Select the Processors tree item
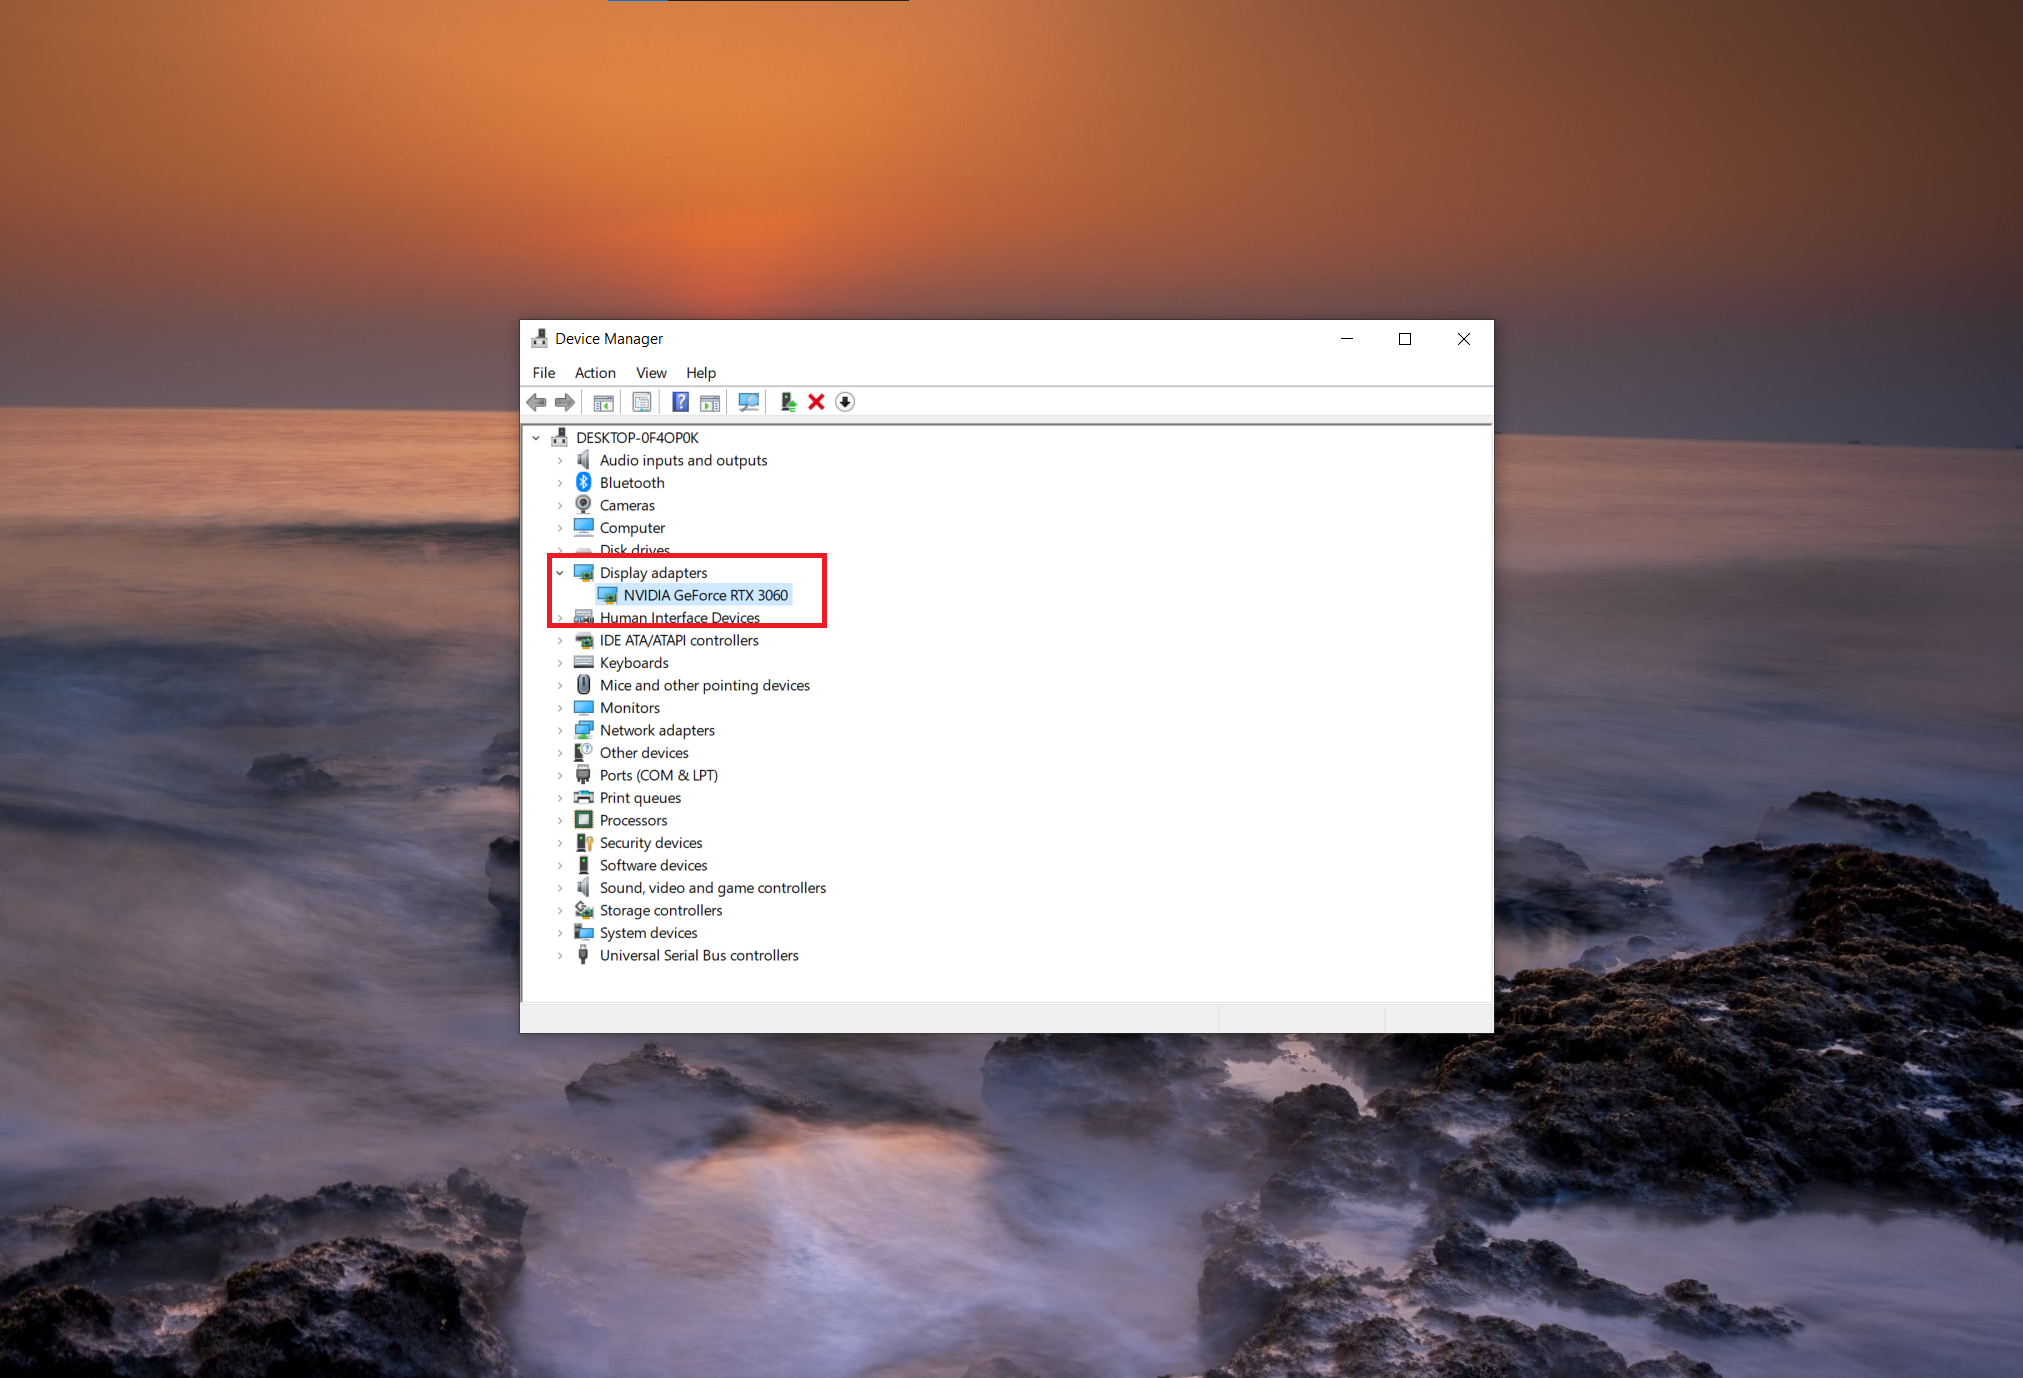This screenshot has height=1378, width=2023. [633, 821]
